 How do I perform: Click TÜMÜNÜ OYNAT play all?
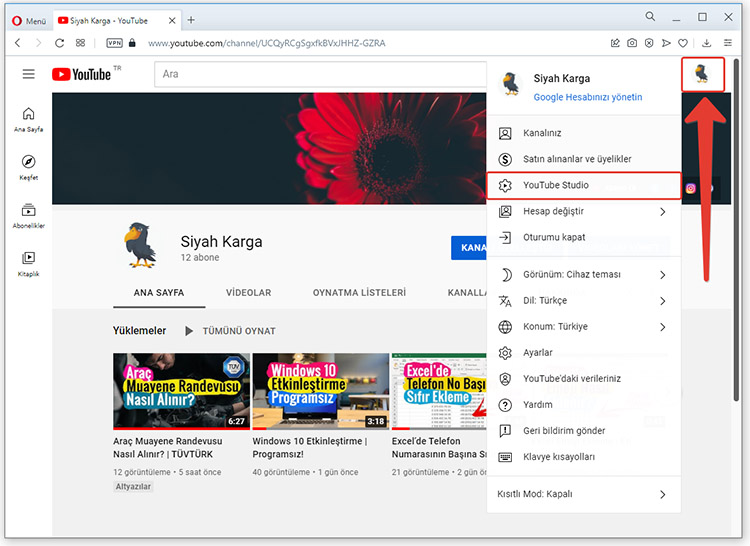230,331
